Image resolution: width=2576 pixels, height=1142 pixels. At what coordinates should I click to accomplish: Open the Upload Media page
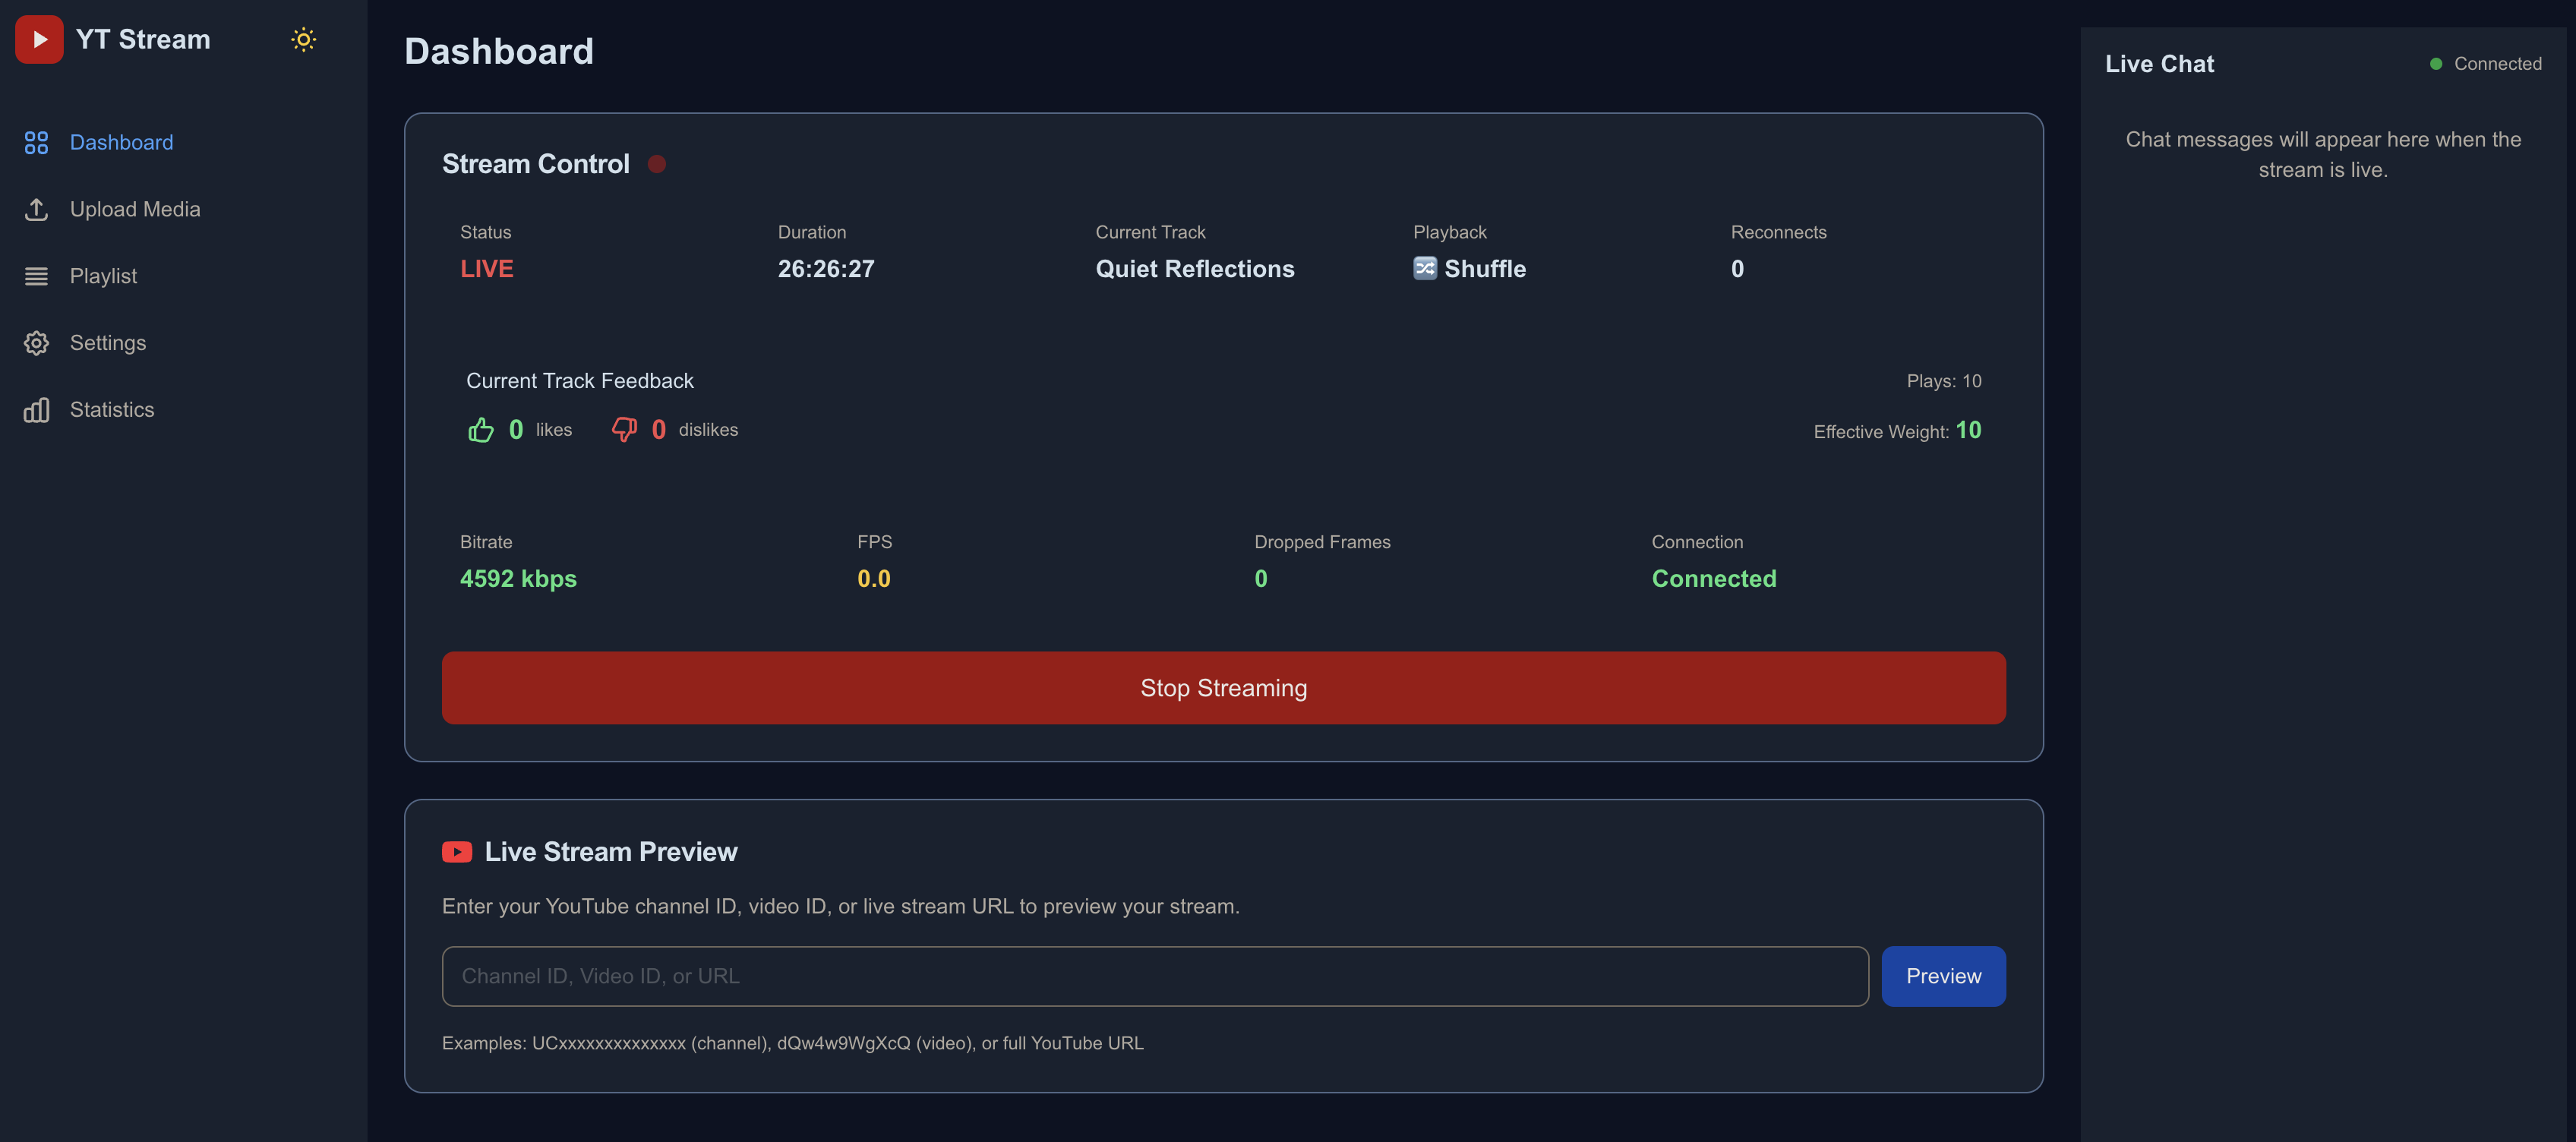135,209
